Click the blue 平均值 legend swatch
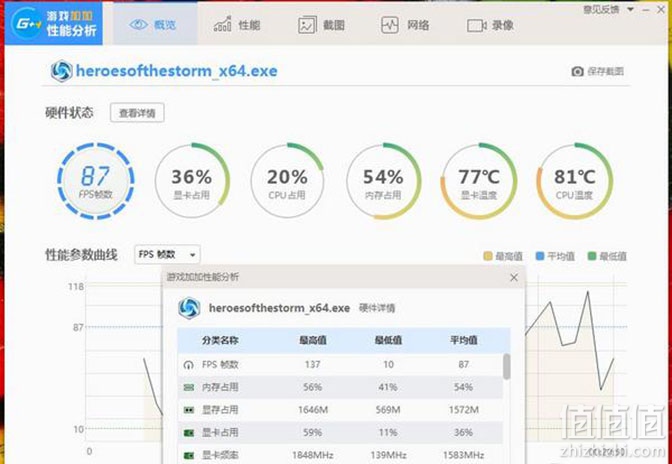The height and width of the screenshot is (464, 672). [x=540, y=256]
